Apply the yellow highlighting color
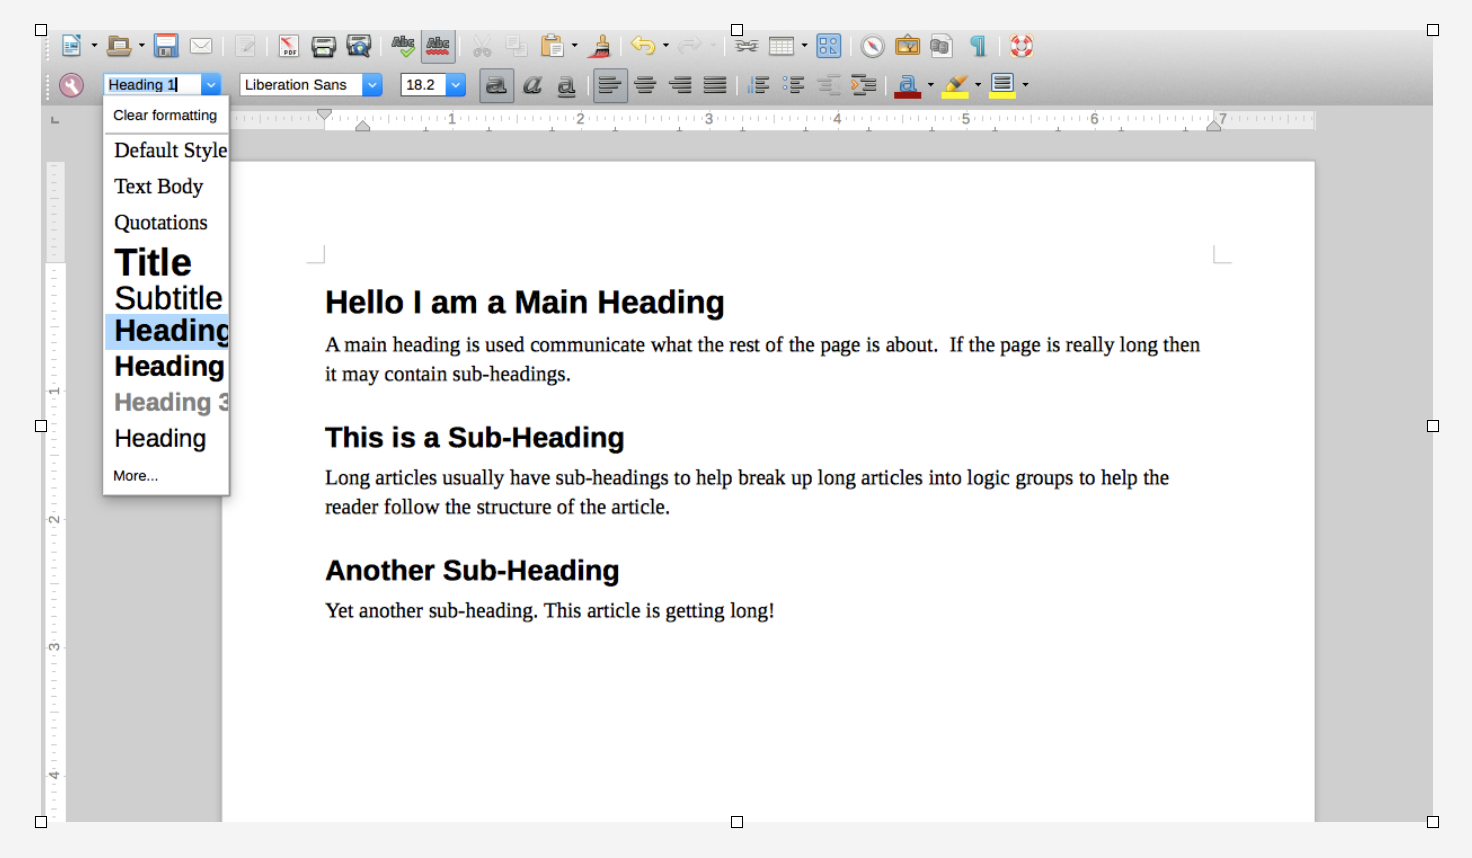 coord(956,86)
